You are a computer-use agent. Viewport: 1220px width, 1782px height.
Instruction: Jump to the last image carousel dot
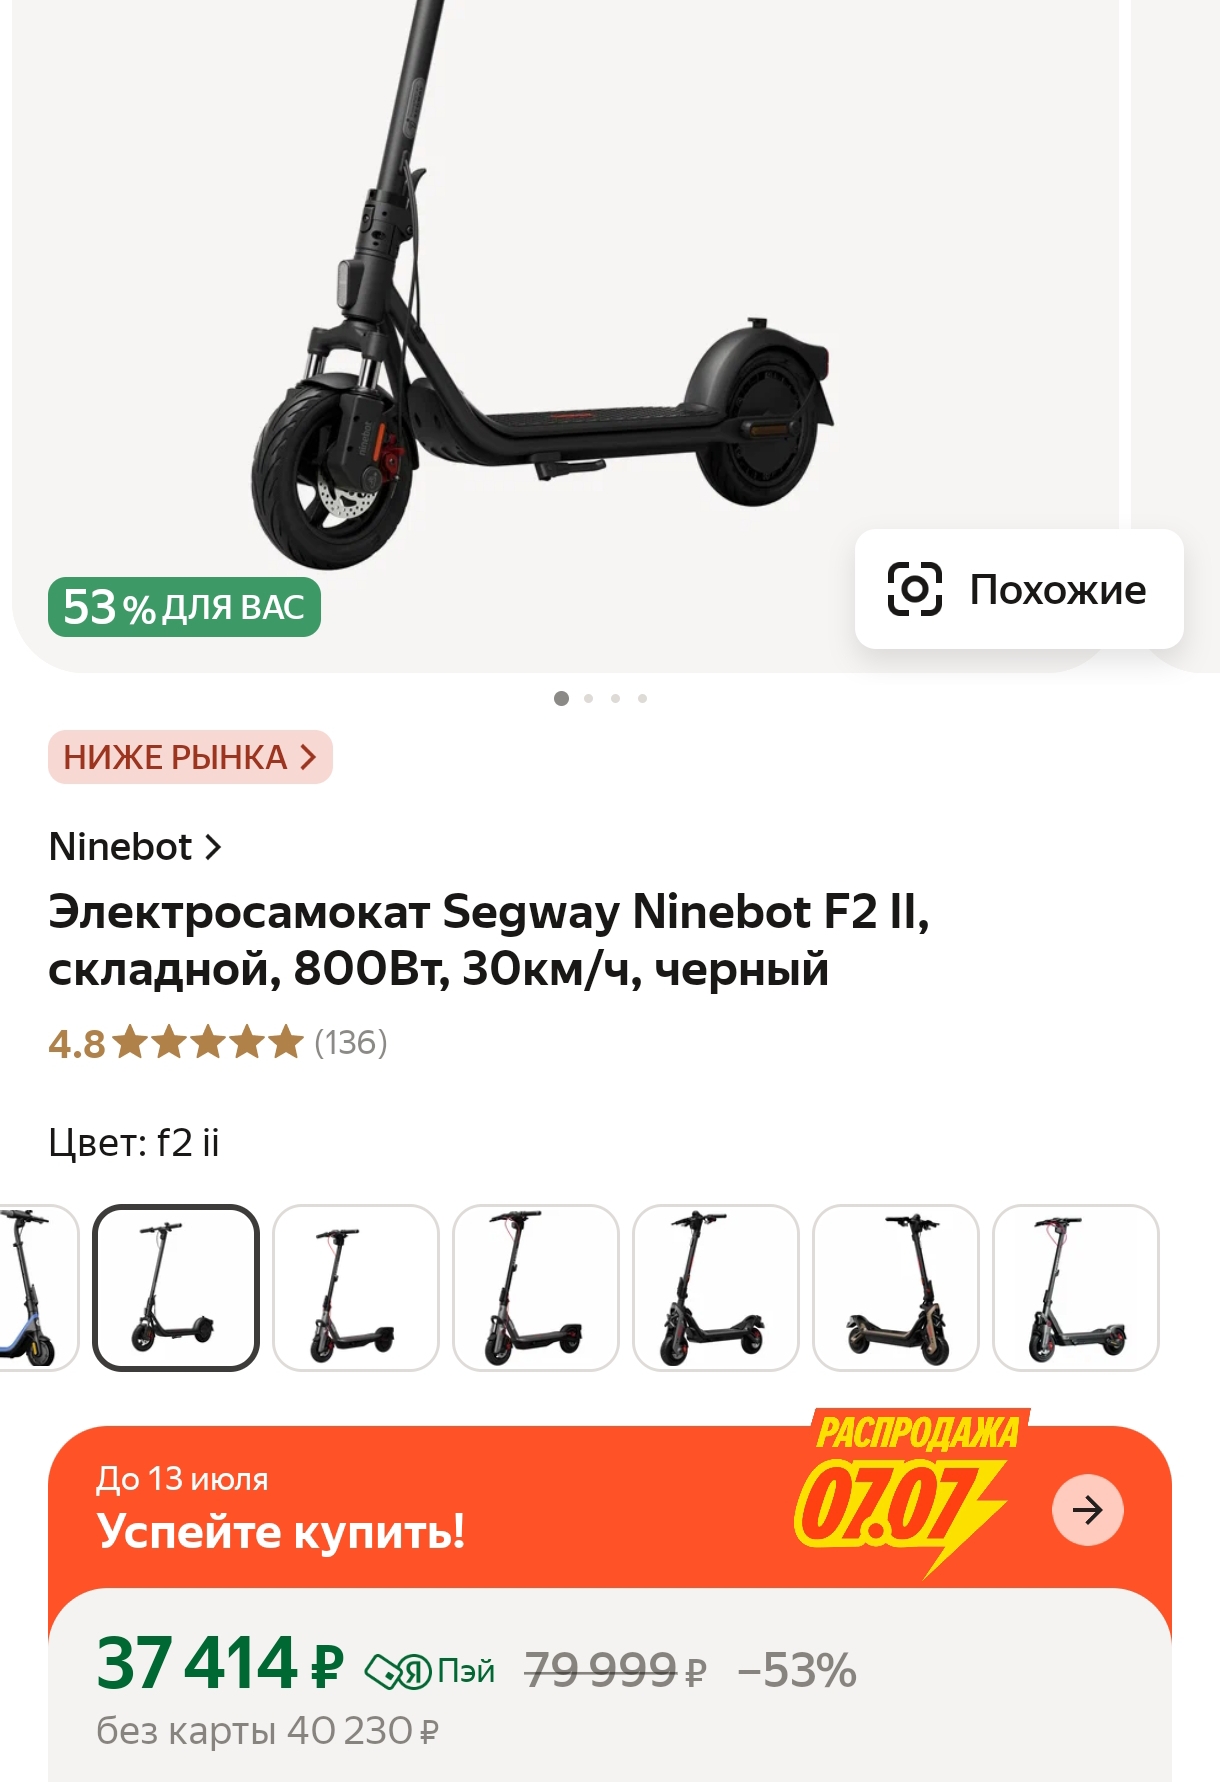tap(642, 698)
